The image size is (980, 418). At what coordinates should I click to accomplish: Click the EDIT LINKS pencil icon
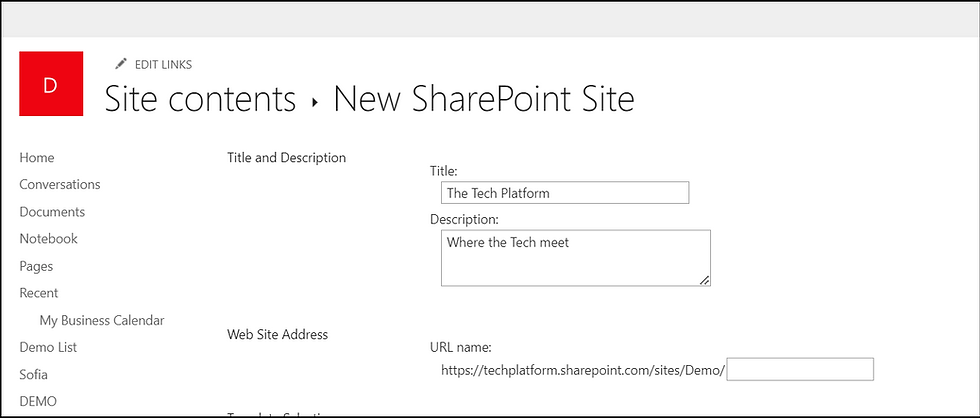click(121, 64)
